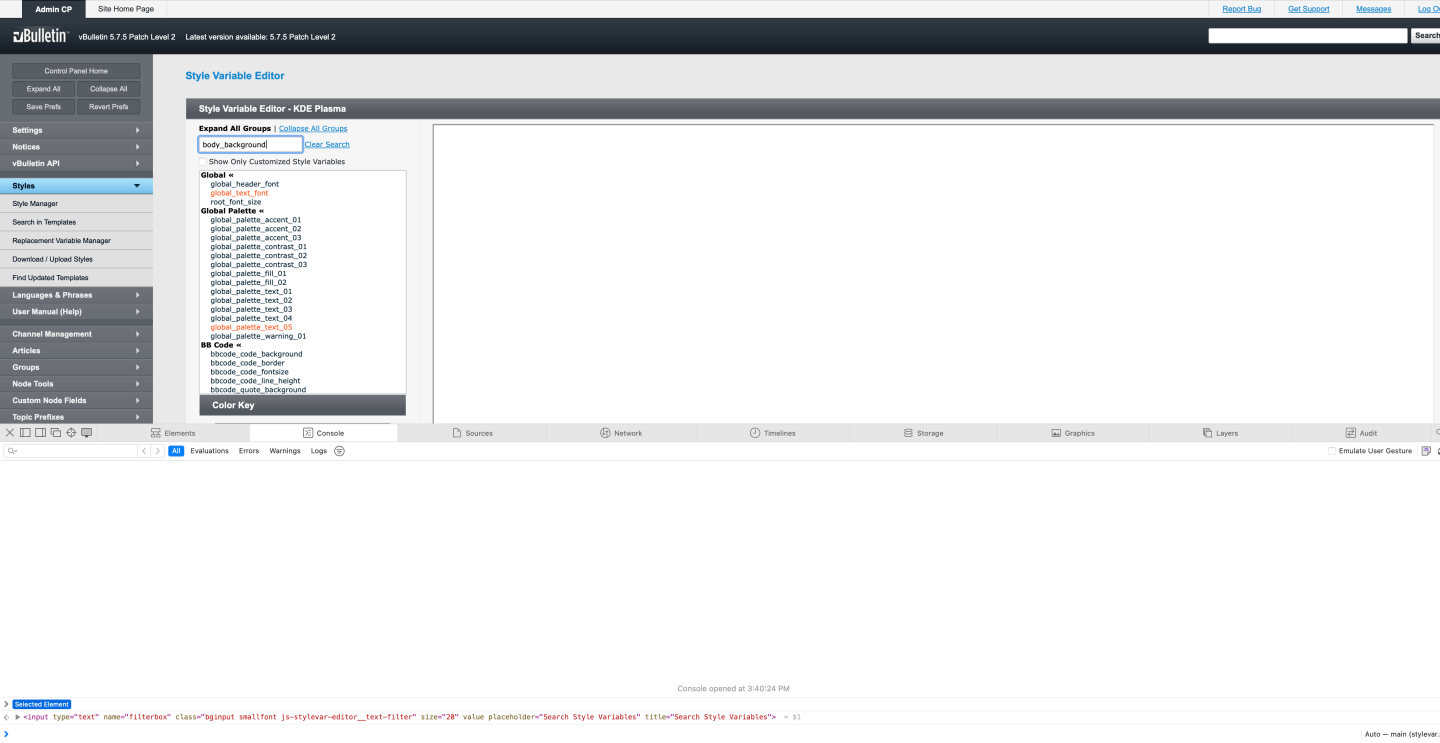The image size is (1440, 743).
Task: Dock the inspector to the right side
Action: tap(40, 433)
